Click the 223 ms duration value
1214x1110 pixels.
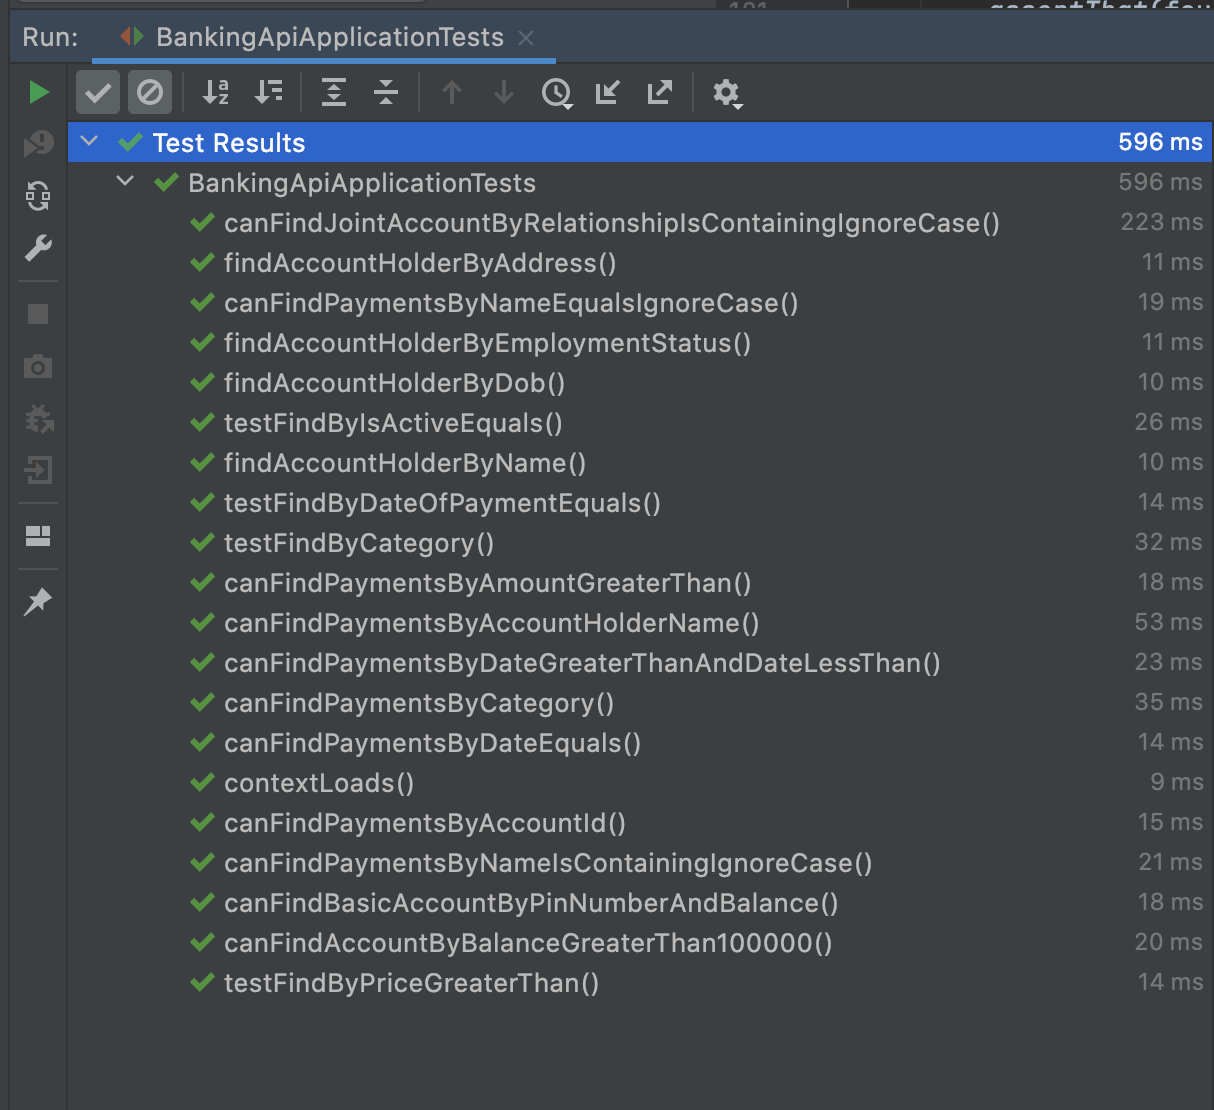(1162, 222)
